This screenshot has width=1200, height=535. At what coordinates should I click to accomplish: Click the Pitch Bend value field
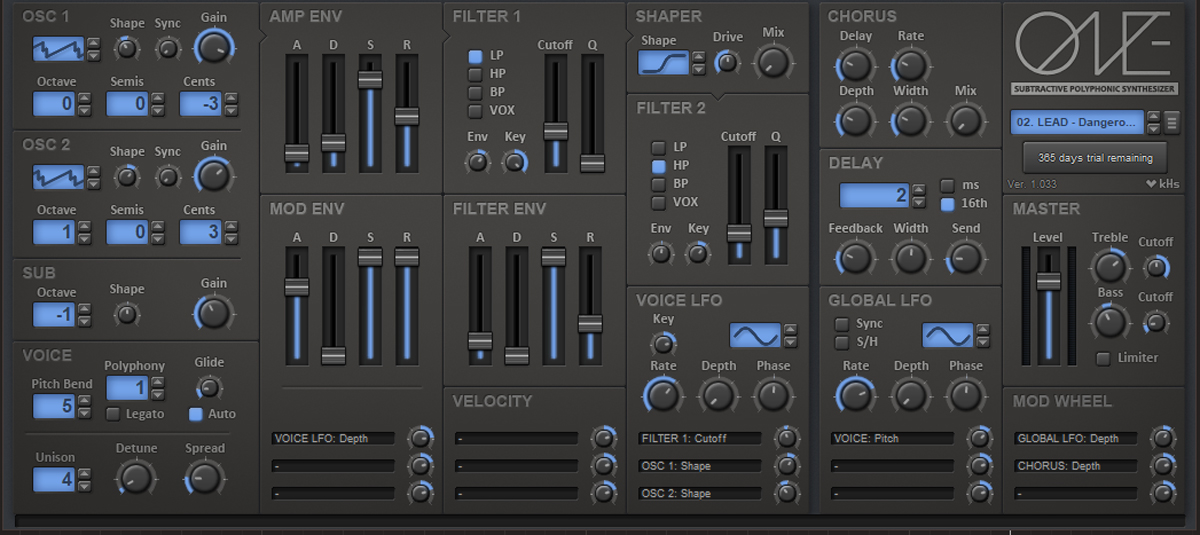click(54, 406)
